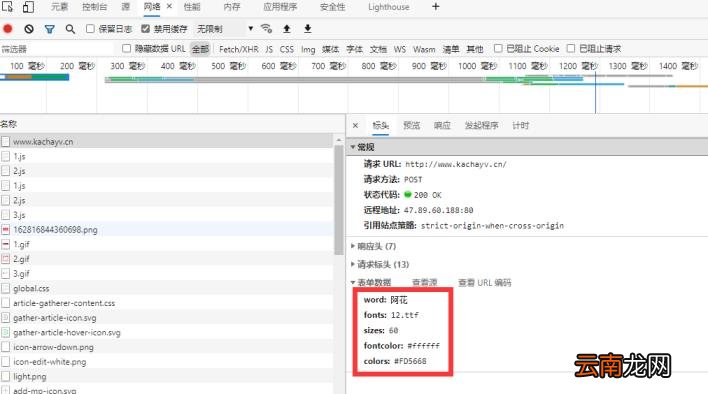The image size is (708, 394).
Task: Export HAR file with download arrow
Action: tap(307, 29)
